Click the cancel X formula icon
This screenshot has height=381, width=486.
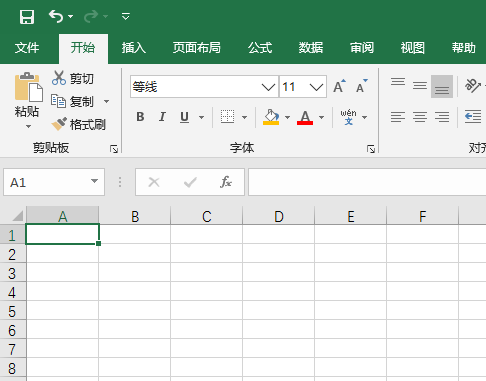coord(154,182)
